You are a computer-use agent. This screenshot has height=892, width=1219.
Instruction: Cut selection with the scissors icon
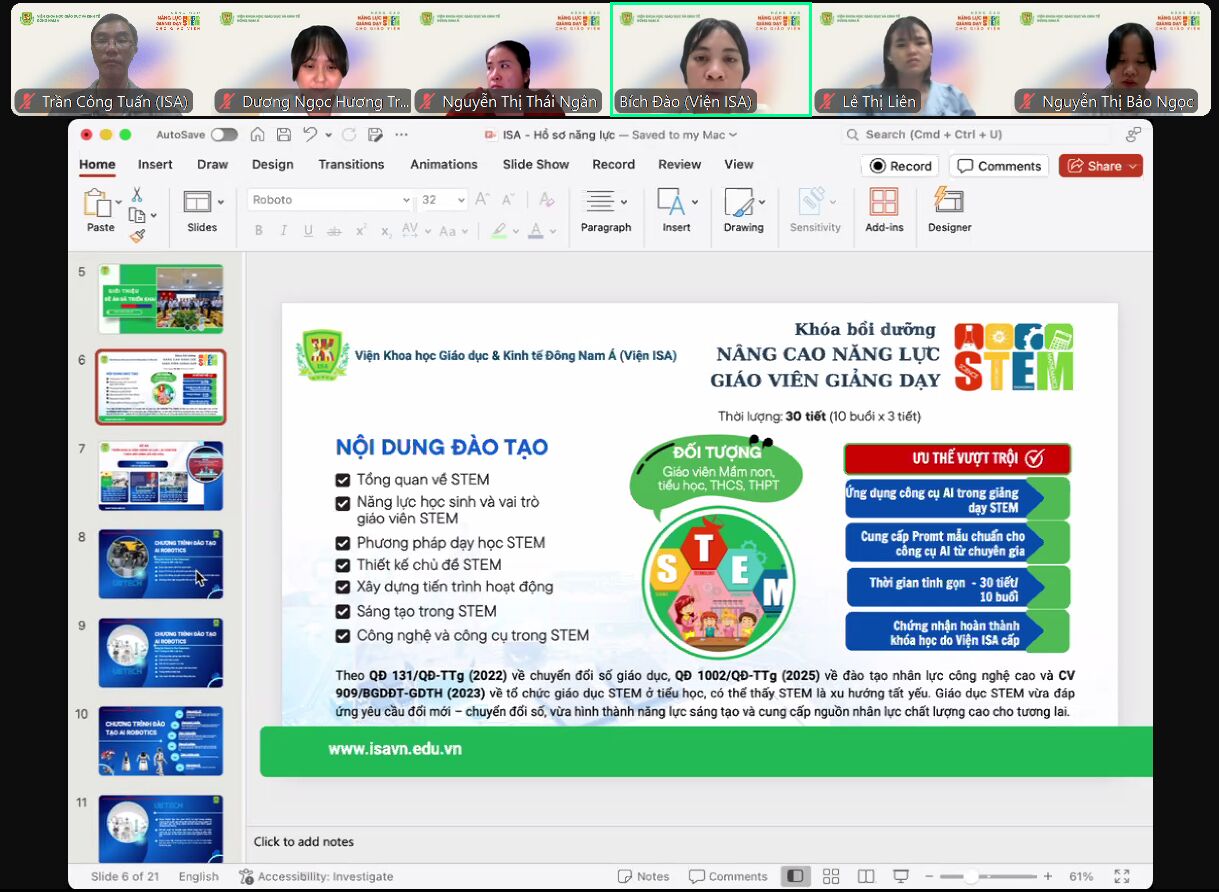[137, 194]
